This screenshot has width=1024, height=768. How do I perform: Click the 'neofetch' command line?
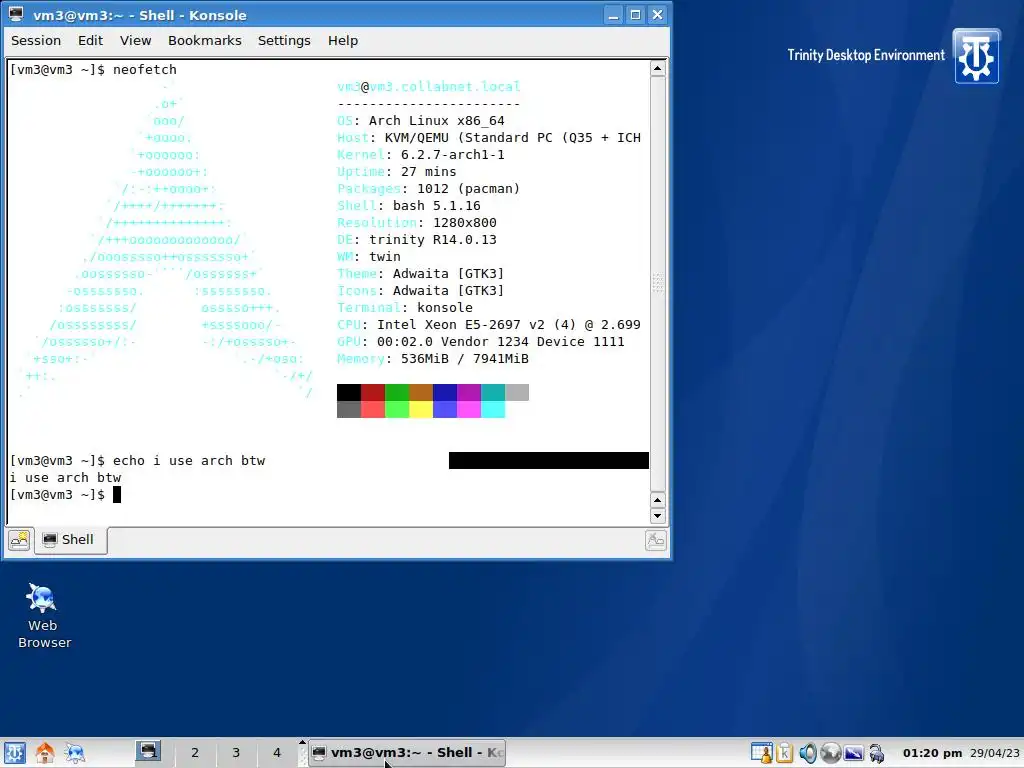[x=144, y=69]
